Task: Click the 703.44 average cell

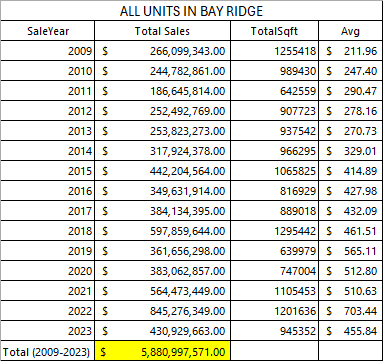Action: 350,311
